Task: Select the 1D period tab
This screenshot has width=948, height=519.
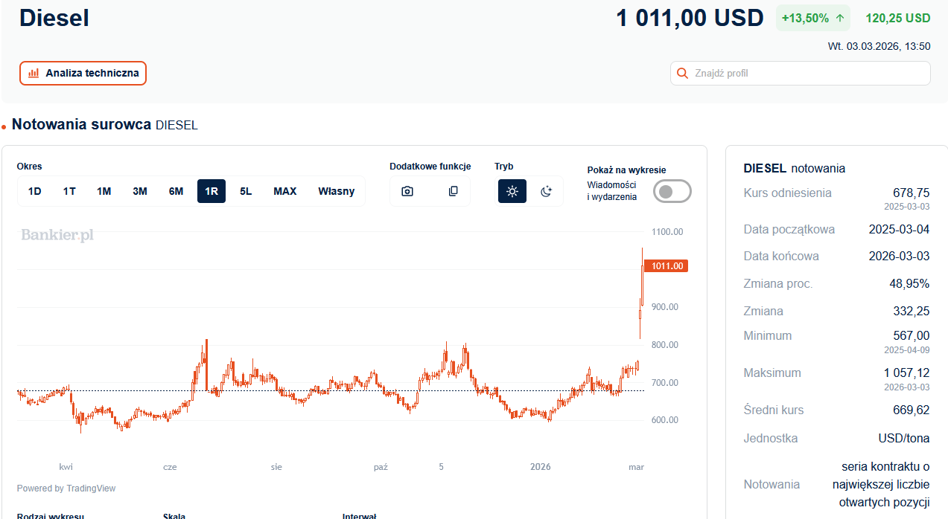Action: [34, 191]
